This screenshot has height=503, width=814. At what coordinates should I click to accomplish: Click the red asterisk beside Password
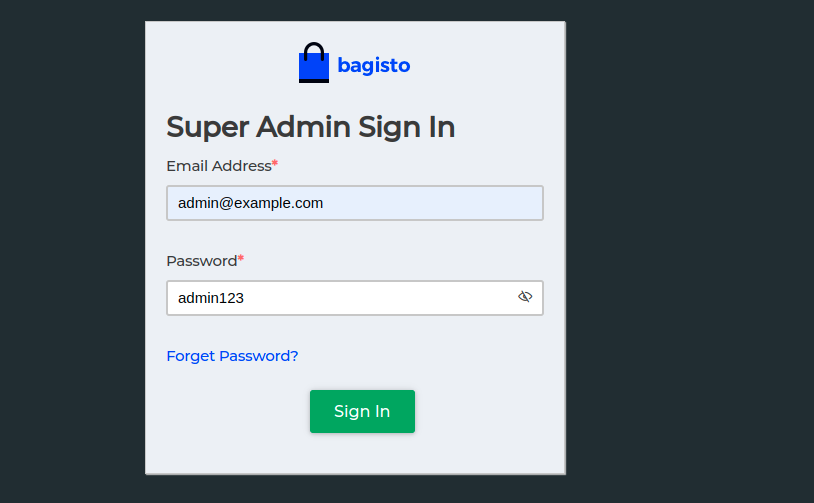[241, 259]
